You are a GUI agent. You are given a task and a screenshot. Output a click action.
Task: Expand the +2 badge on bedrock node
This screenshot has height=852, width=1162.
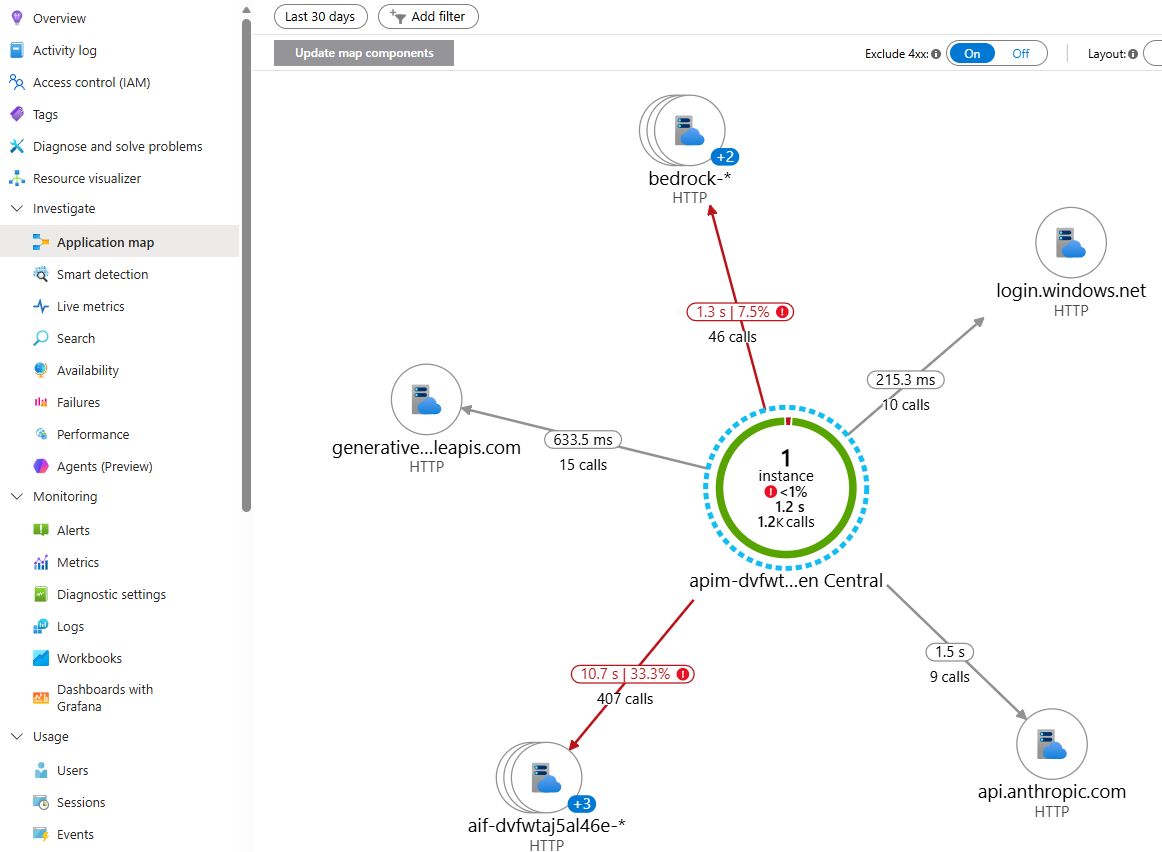coord(725,157)
